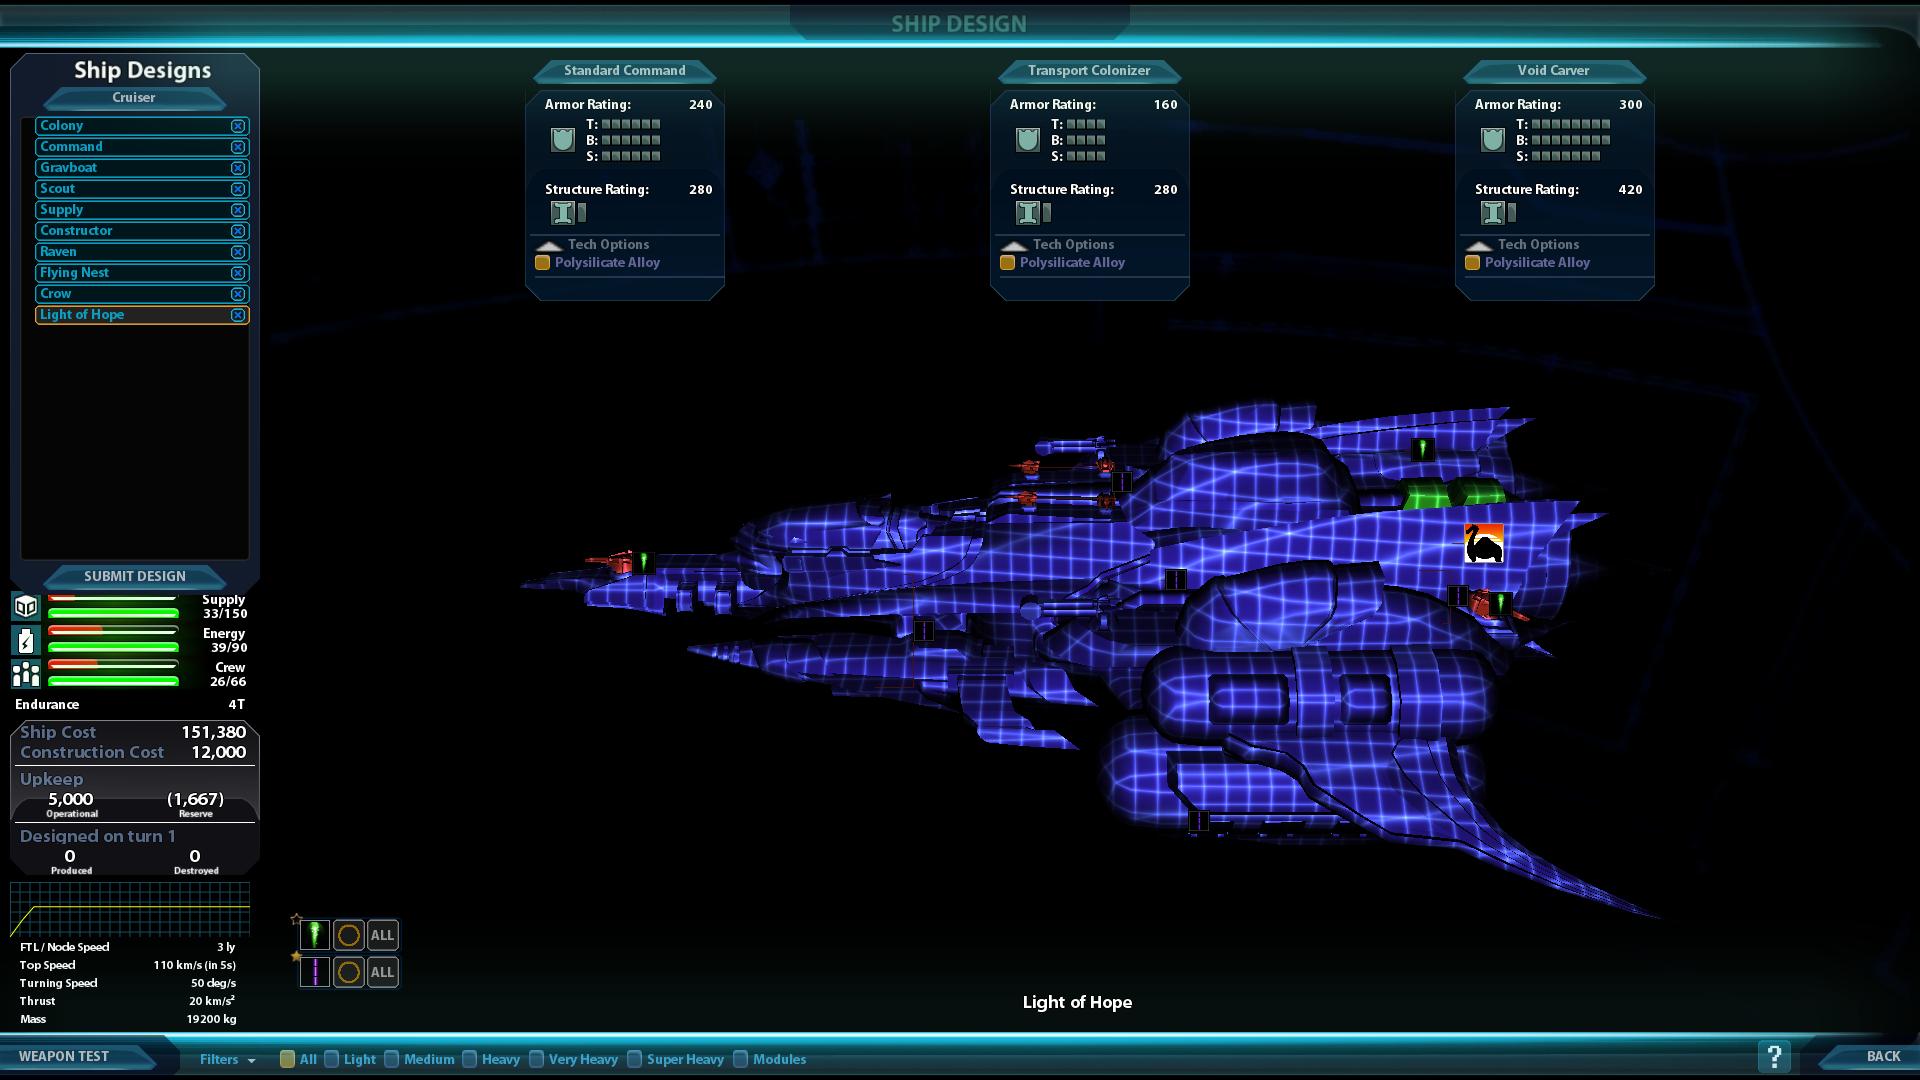Click the help question mark icon

tap(1774, 1056)
